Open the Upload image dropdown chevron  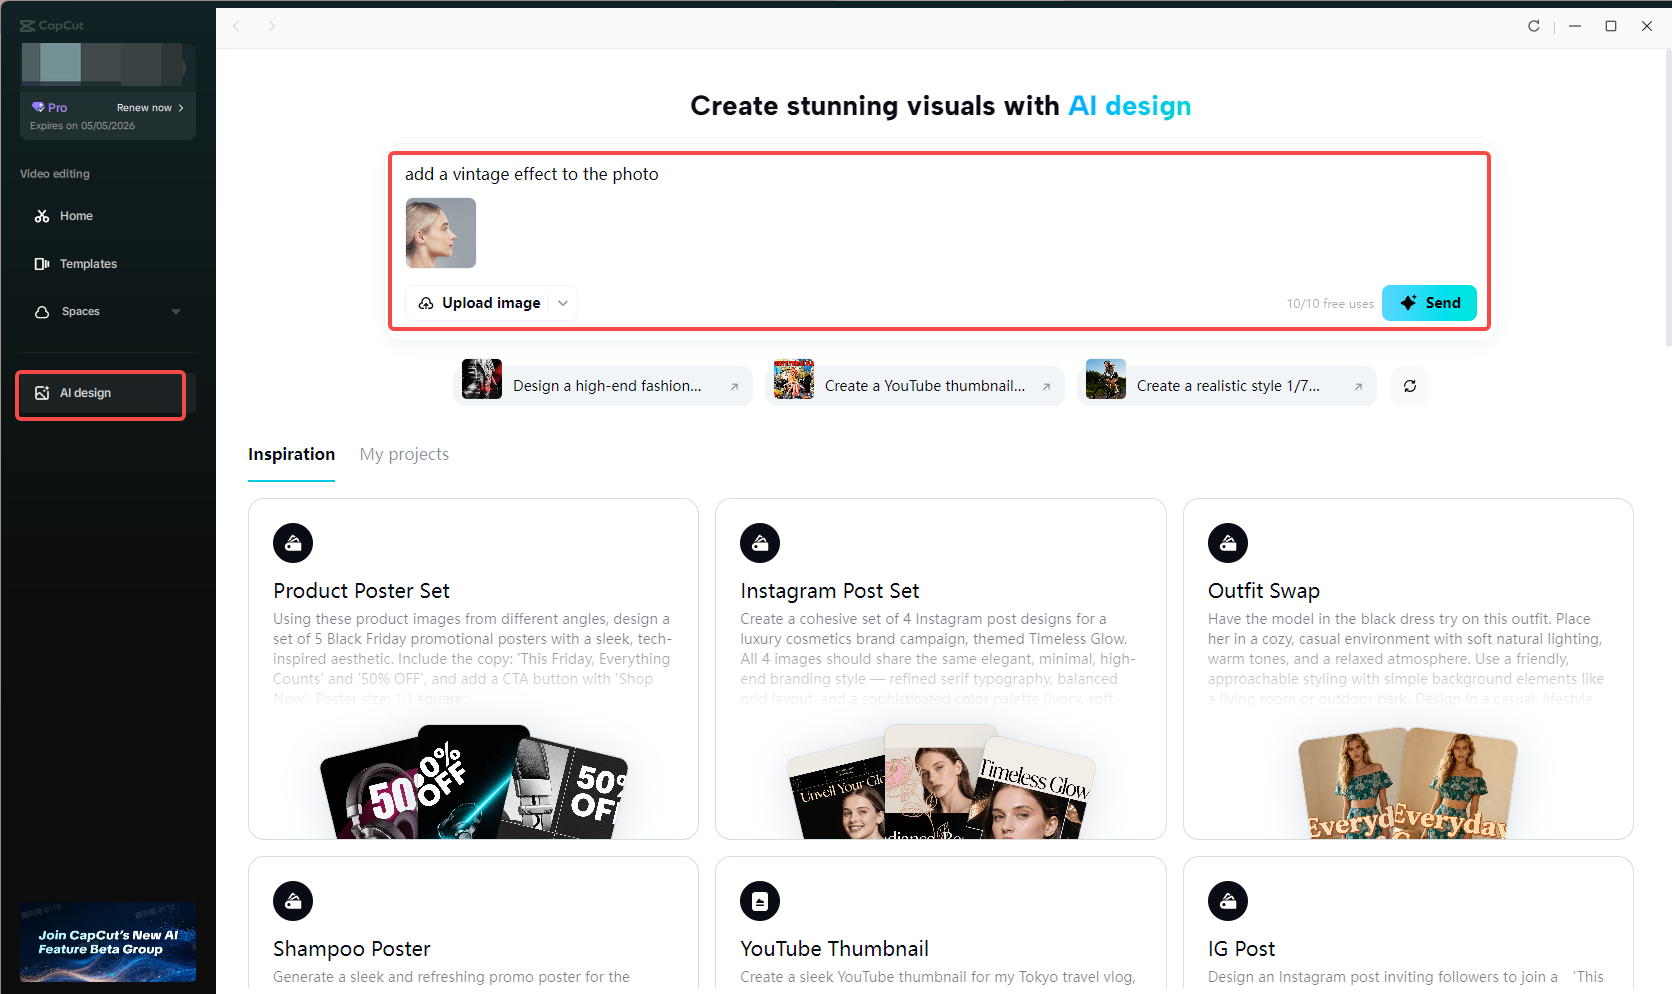click(563, 303)
